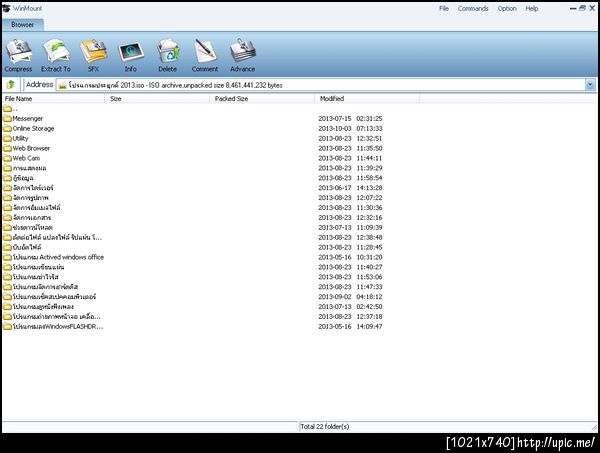Click the Messenger folder icon
Viewport: 600px width, 453px height.
click(x=7, y=119)
